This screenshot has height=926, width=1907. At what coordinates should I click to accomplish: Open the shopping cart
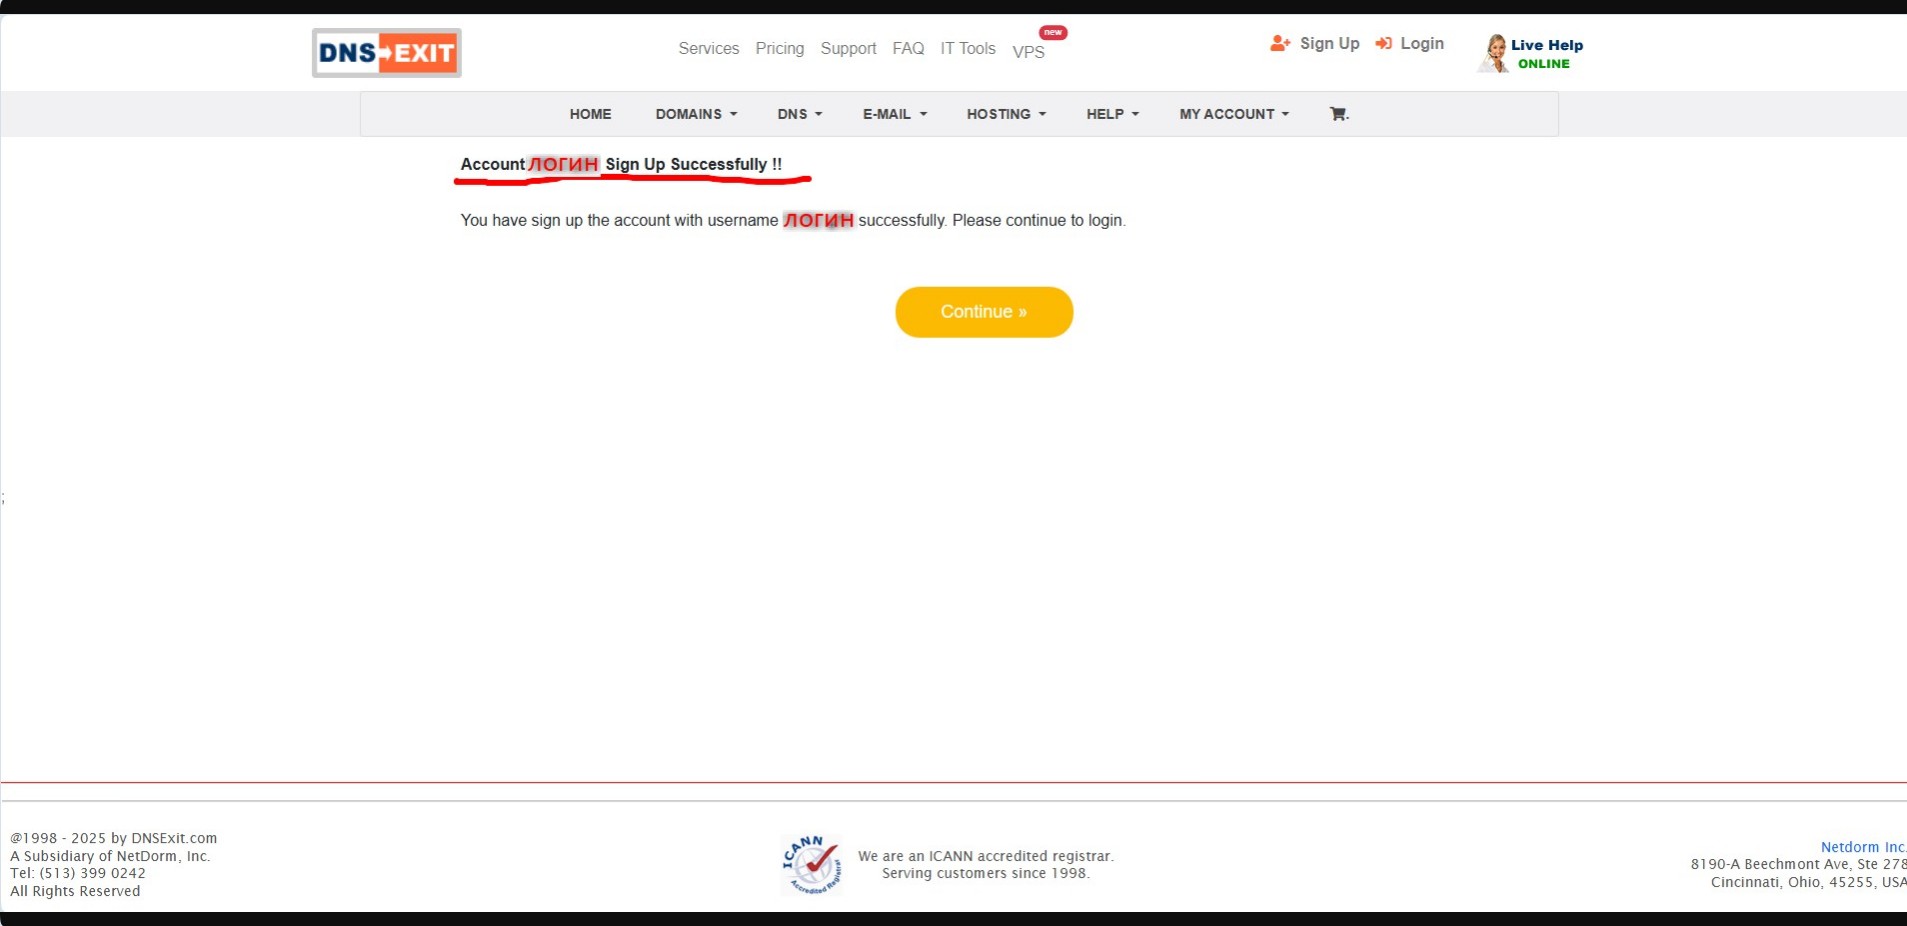(1337, 113)
